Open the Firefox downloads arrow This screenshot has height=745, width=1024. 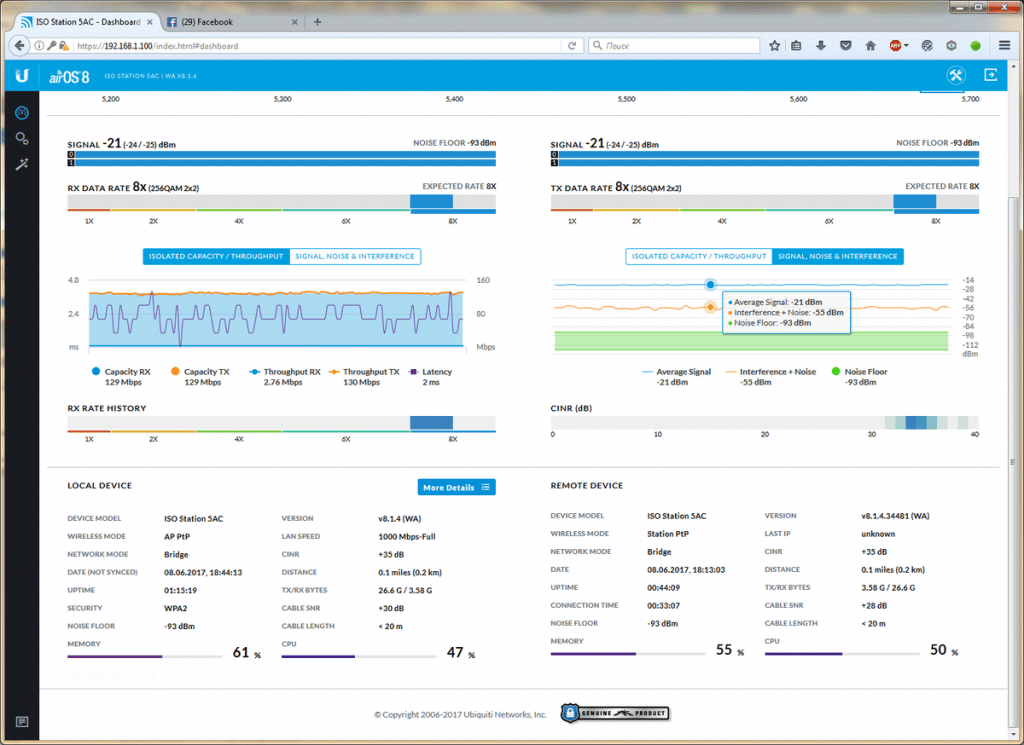821,45
